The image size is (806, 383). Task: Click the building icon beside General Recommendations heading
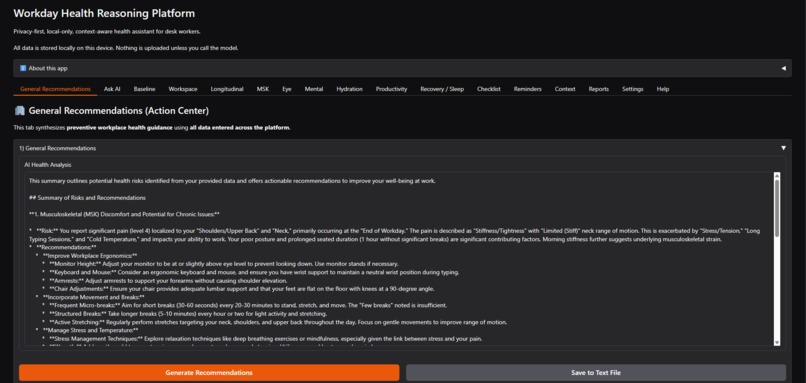(x=20, y=111)
